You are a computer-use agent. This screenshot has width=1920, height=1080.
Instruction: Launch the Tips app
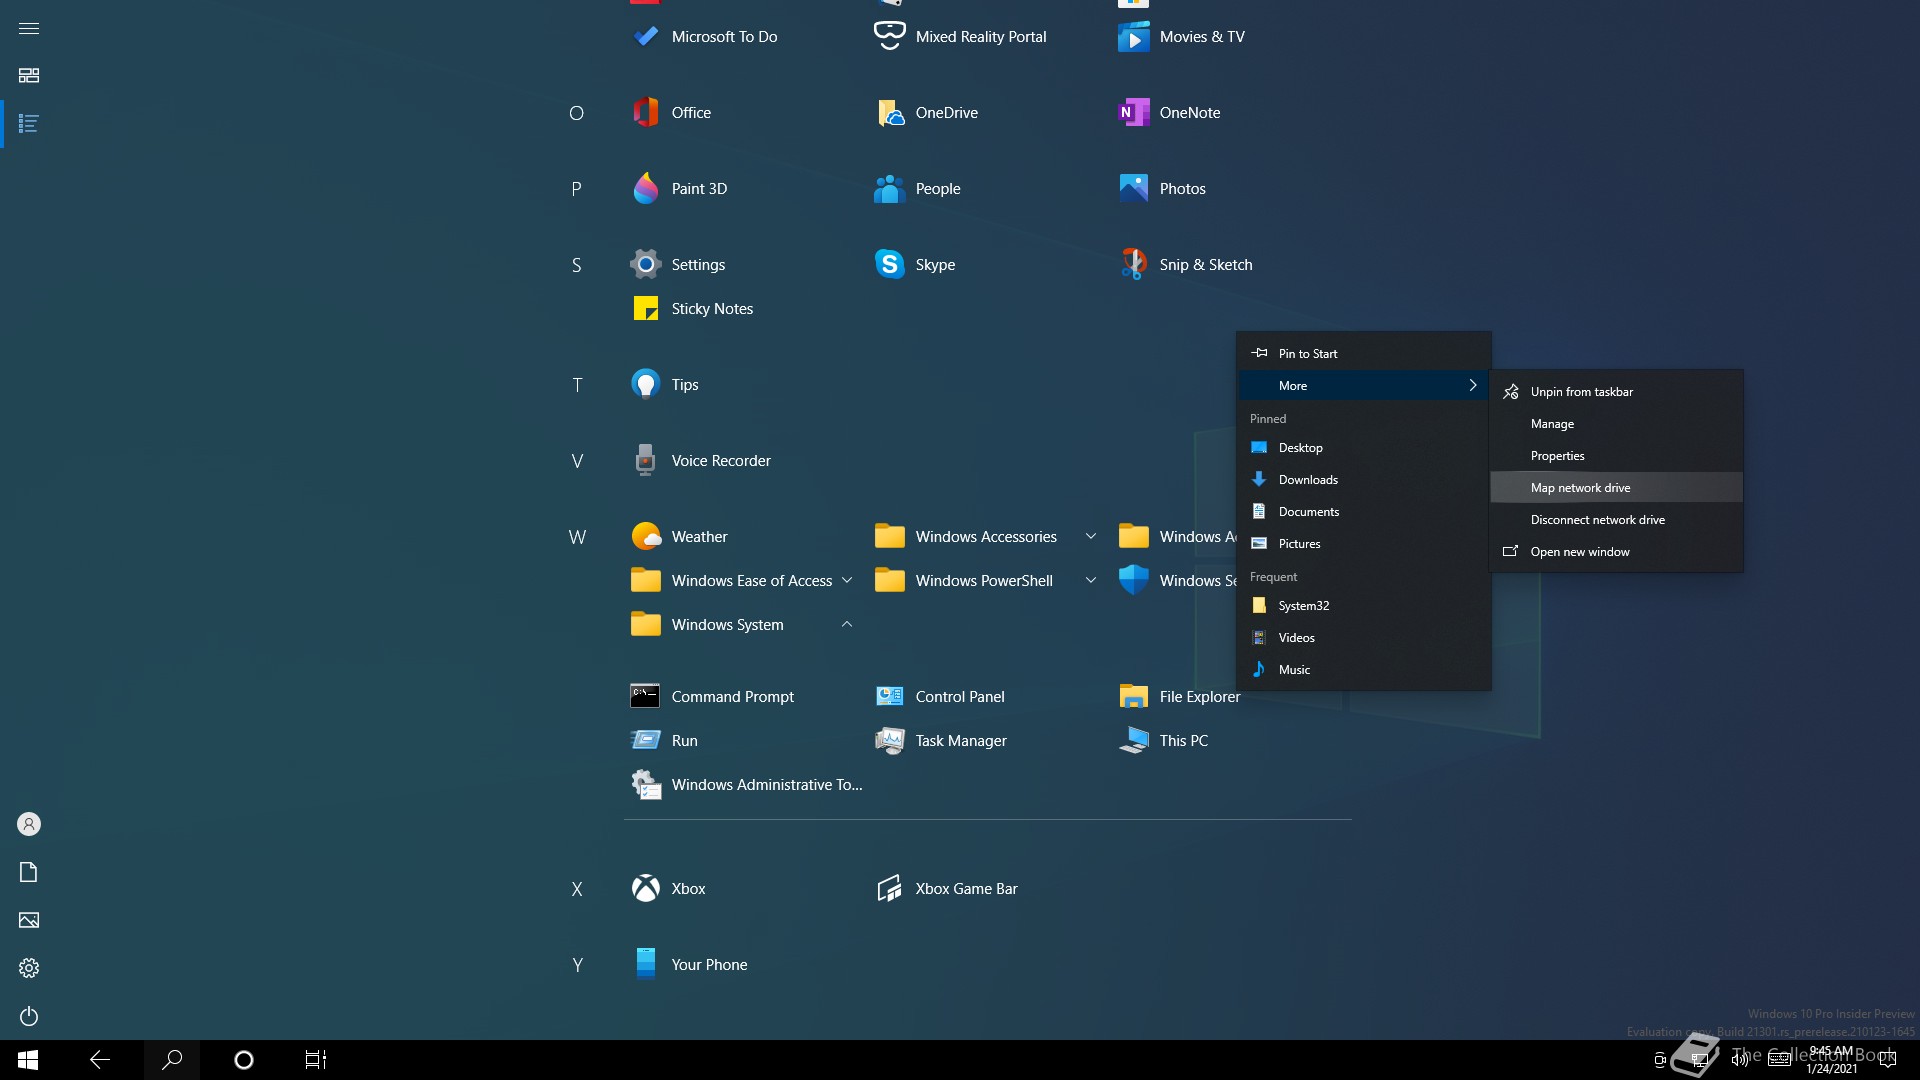[665, 385]
